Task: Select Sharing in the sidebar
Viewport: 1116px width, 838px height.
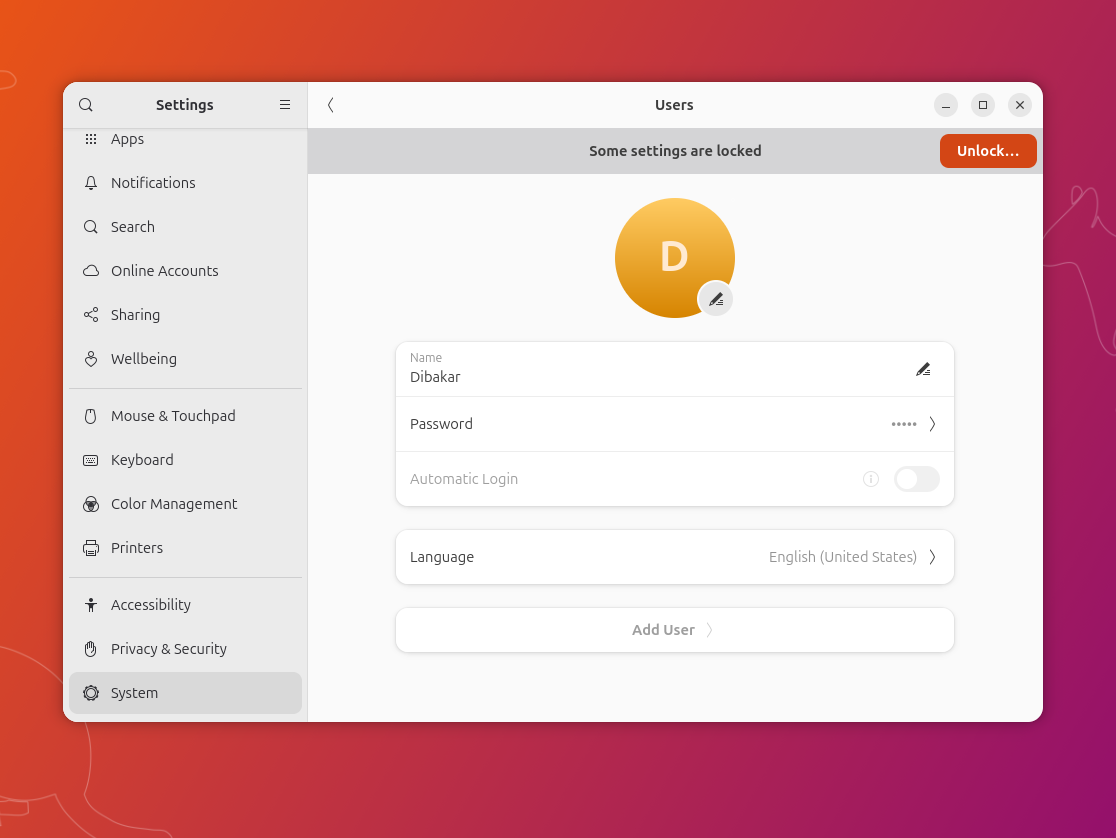Action: (x=185, y=315)
